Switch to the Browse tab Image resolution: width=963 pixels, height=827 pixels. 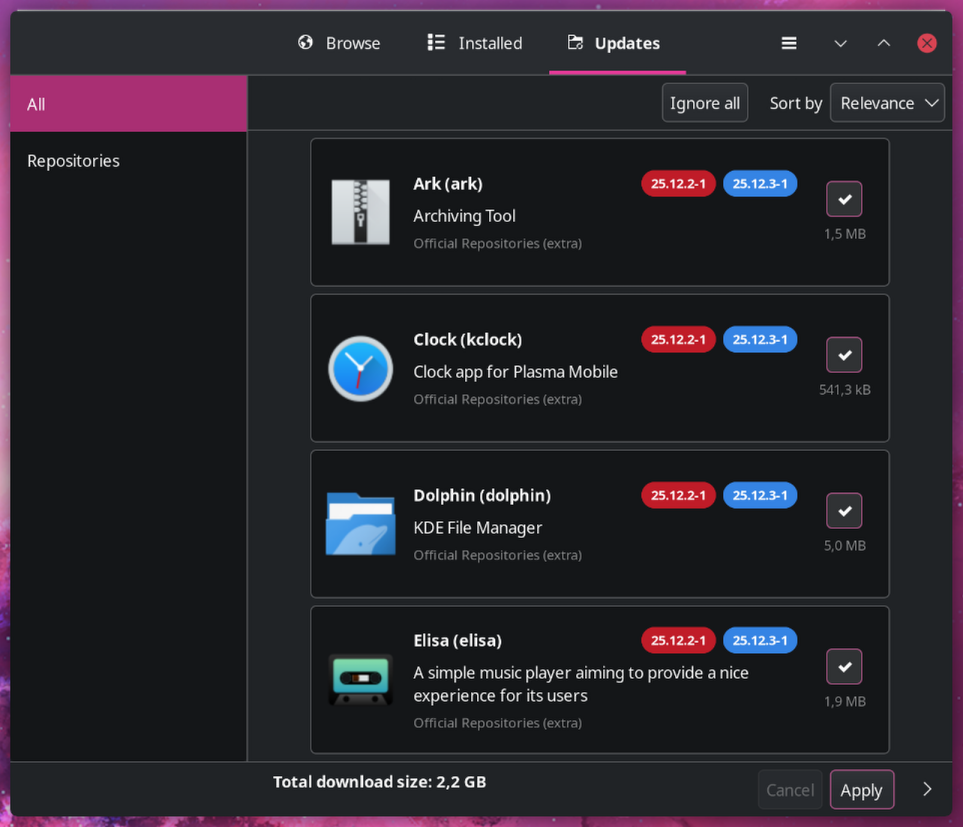coord(339,43)
